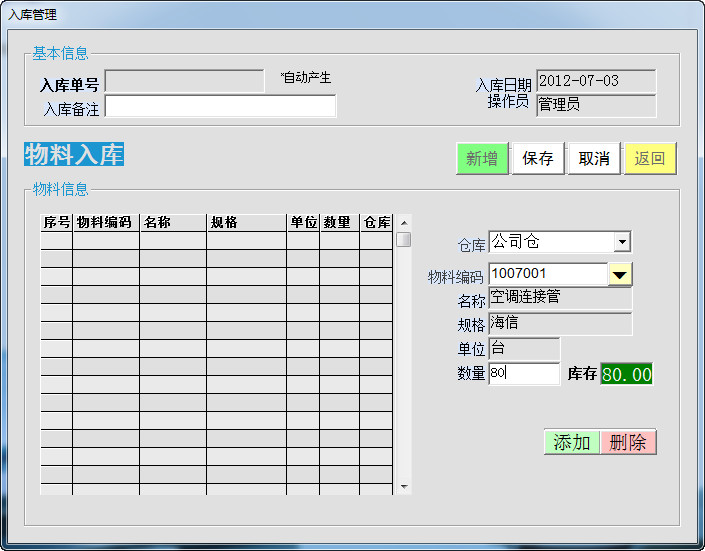Open the 仓库 dropdown arrow
The width and height of the screenshot is (705, 551).
tap(622, 242)
